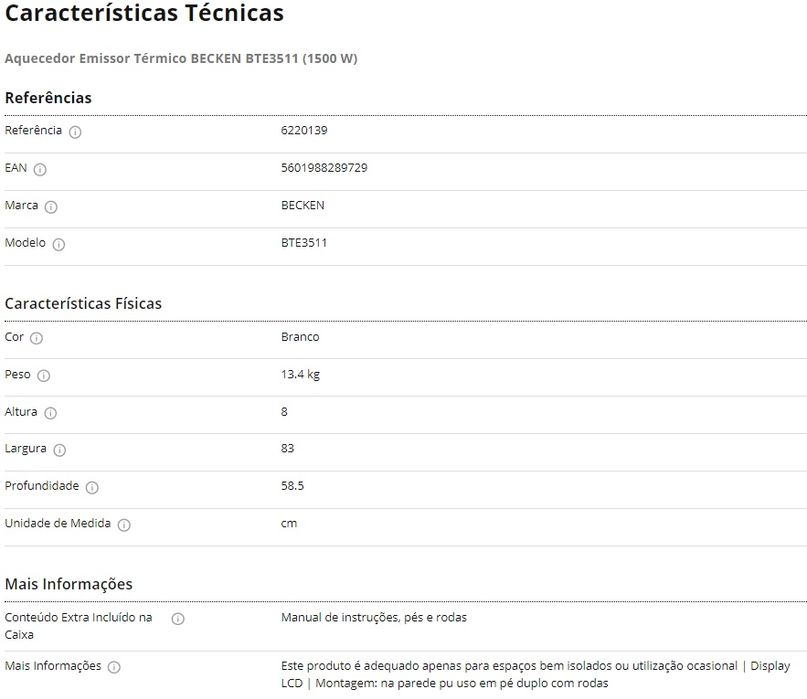Viewport: 807px width, 699px height.
Task: Show info tooltip for Modelo
Action: [58, 244]
